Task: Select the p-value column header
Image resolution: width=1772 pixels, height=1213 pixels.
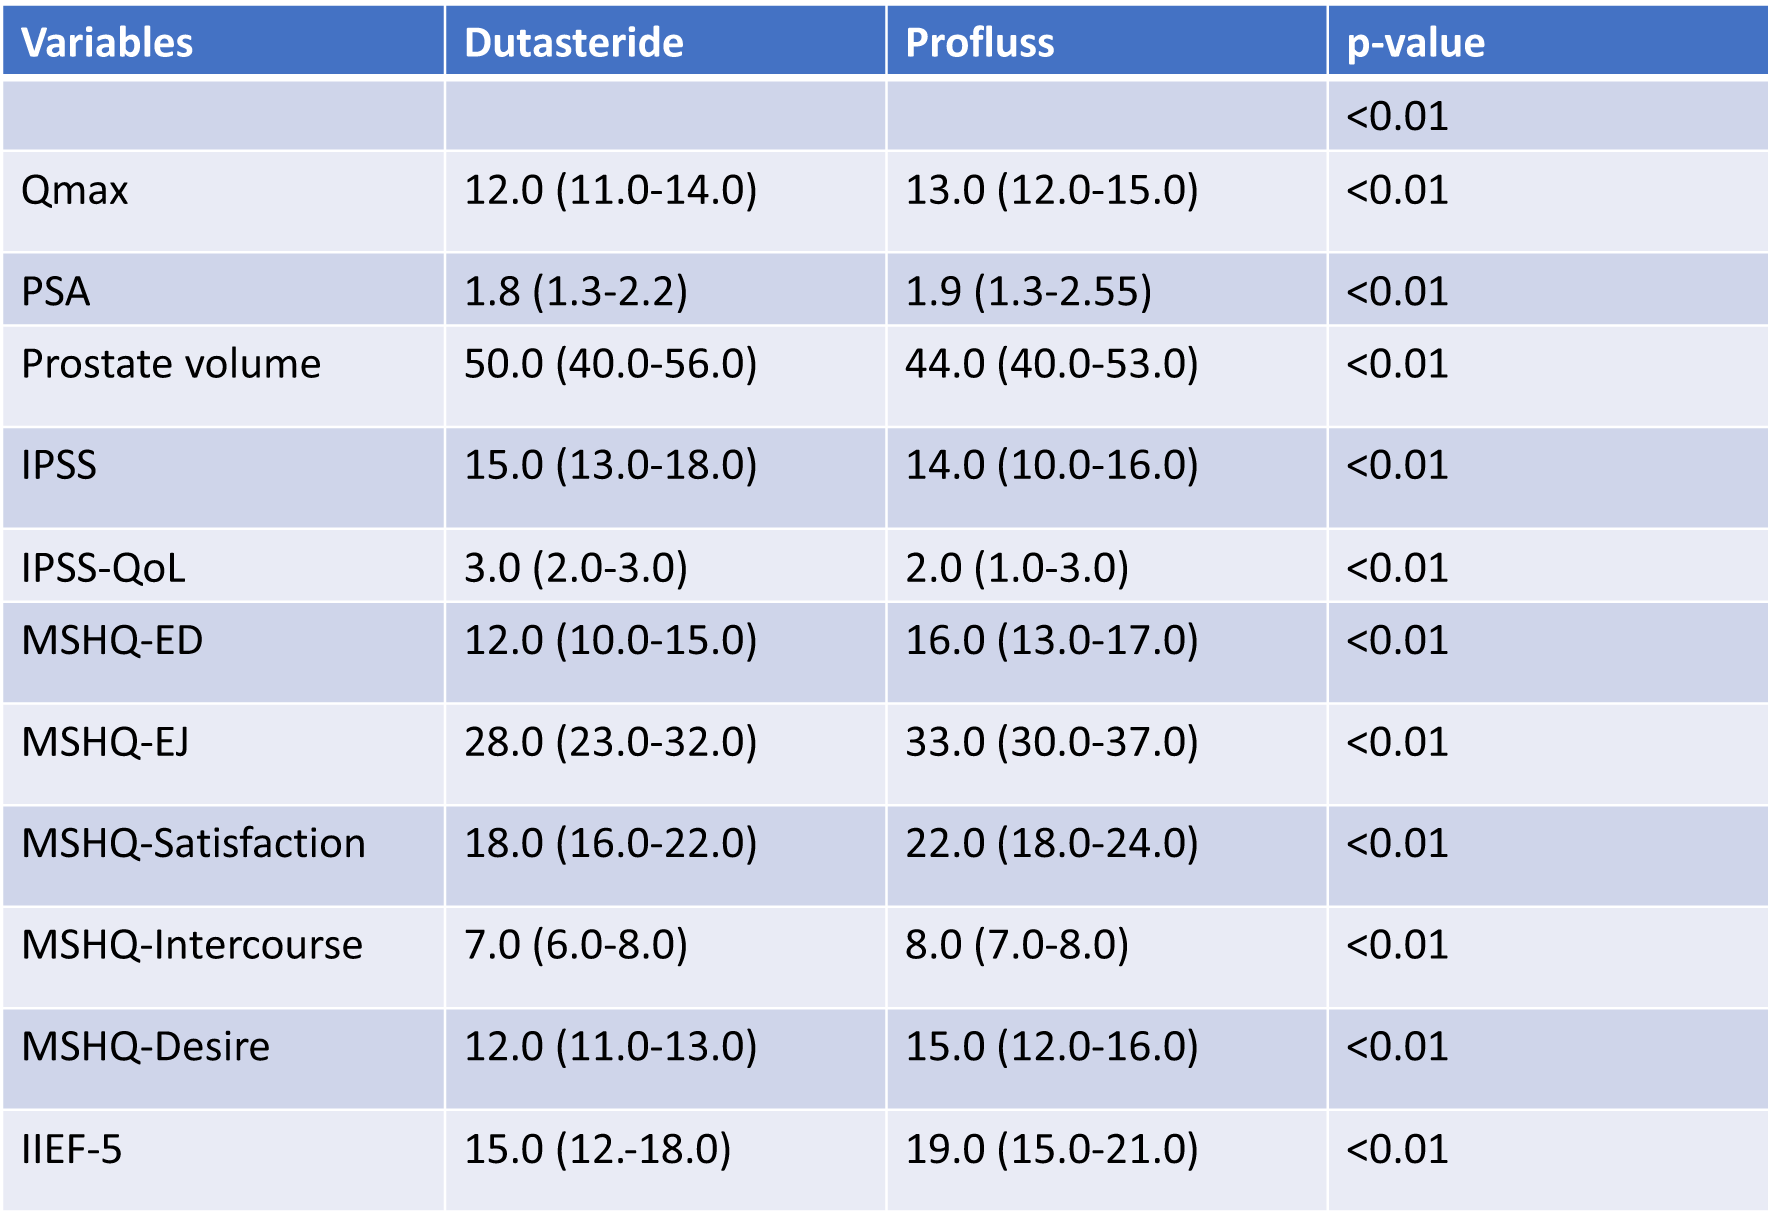Action: pyautogui.click(x=1415, y=43)
